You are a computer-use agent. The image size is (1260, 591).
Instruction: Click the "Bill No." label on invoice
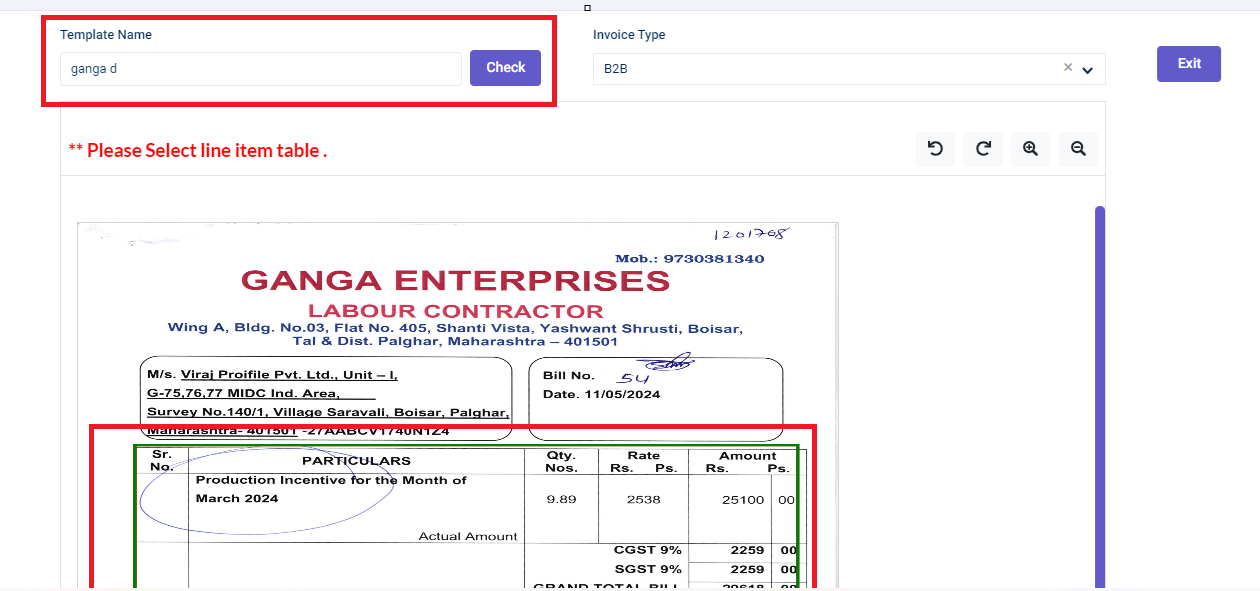click(569, 376)
